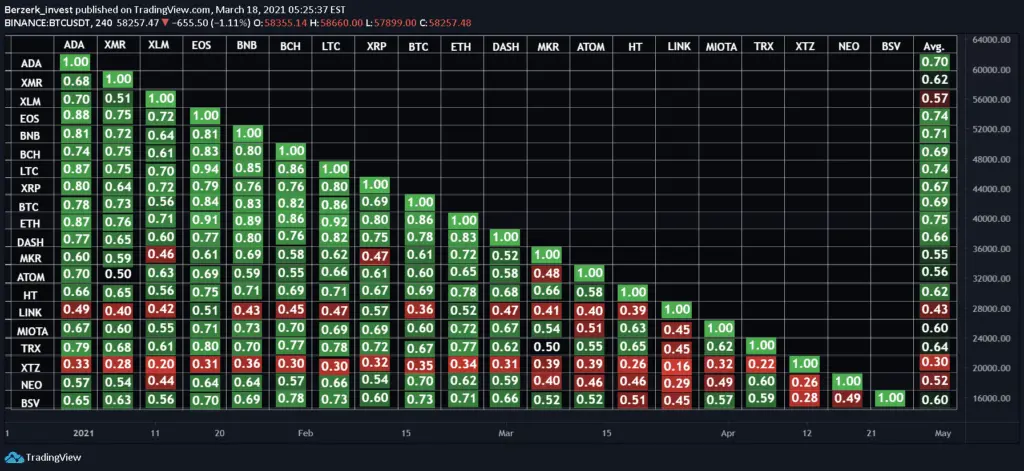Screen dimensions: 1024x471
Task: Click the Feb label on the time axis
Action: 304,433
